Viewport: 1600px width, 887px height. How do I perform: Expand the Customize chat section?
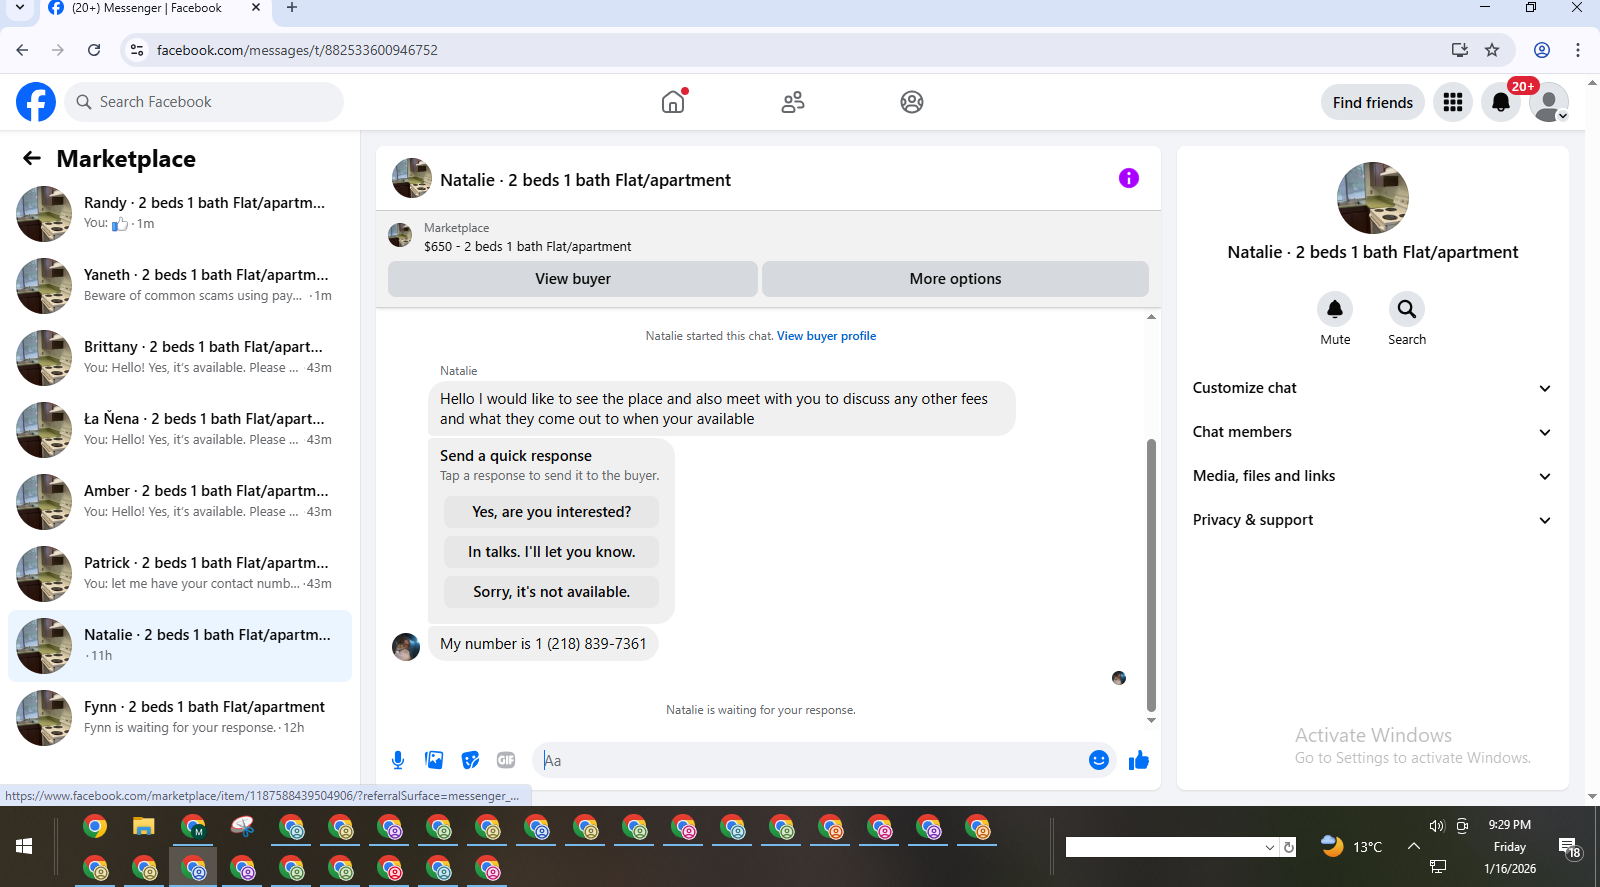pyautogui.click(x=1372, y=388)
